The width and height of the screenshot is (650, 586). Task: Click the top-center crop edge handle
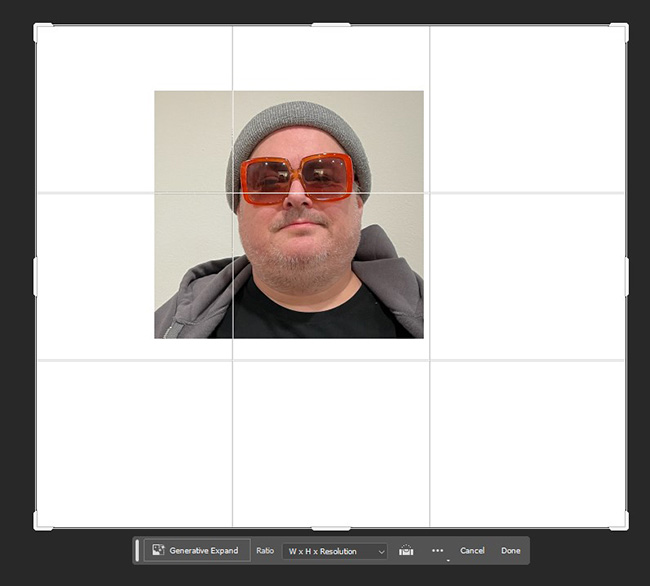click(331, 25)
